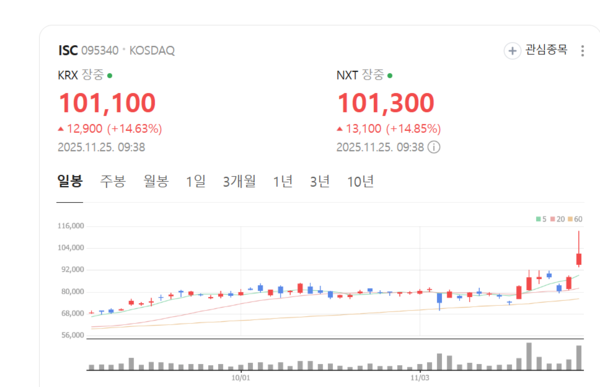Click the 관심종목 label
600x387 pixels.
coord(546,50)
